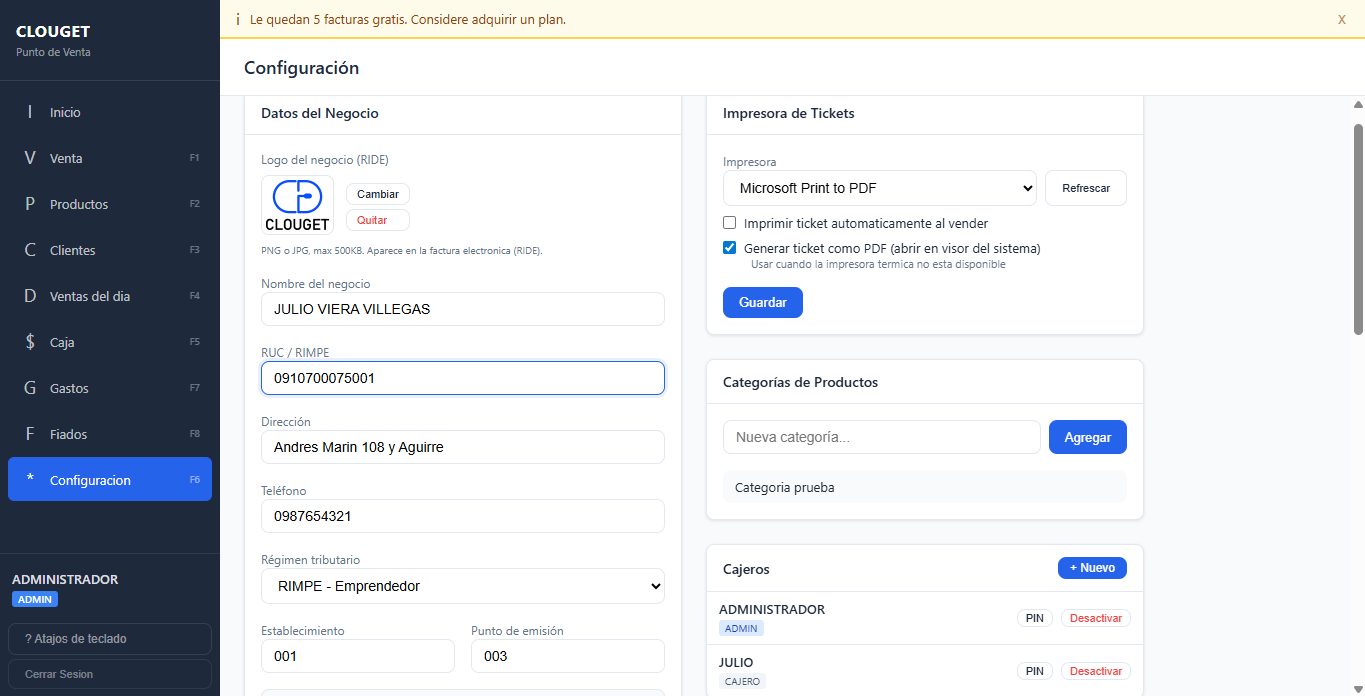Screen dimensions: 1365x696
Task: Go to the Fiados menu item
Action: click(68, 434)
